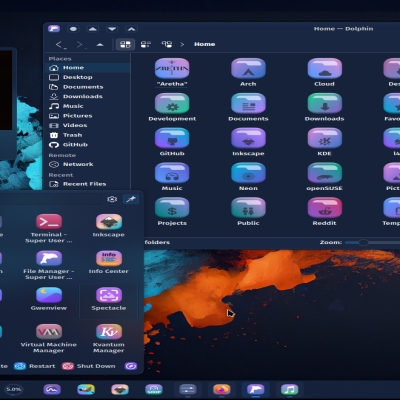Adjust the Zoom slider in Dolphin
This screenshot has height=400, width=400.
tap(372, 242)
